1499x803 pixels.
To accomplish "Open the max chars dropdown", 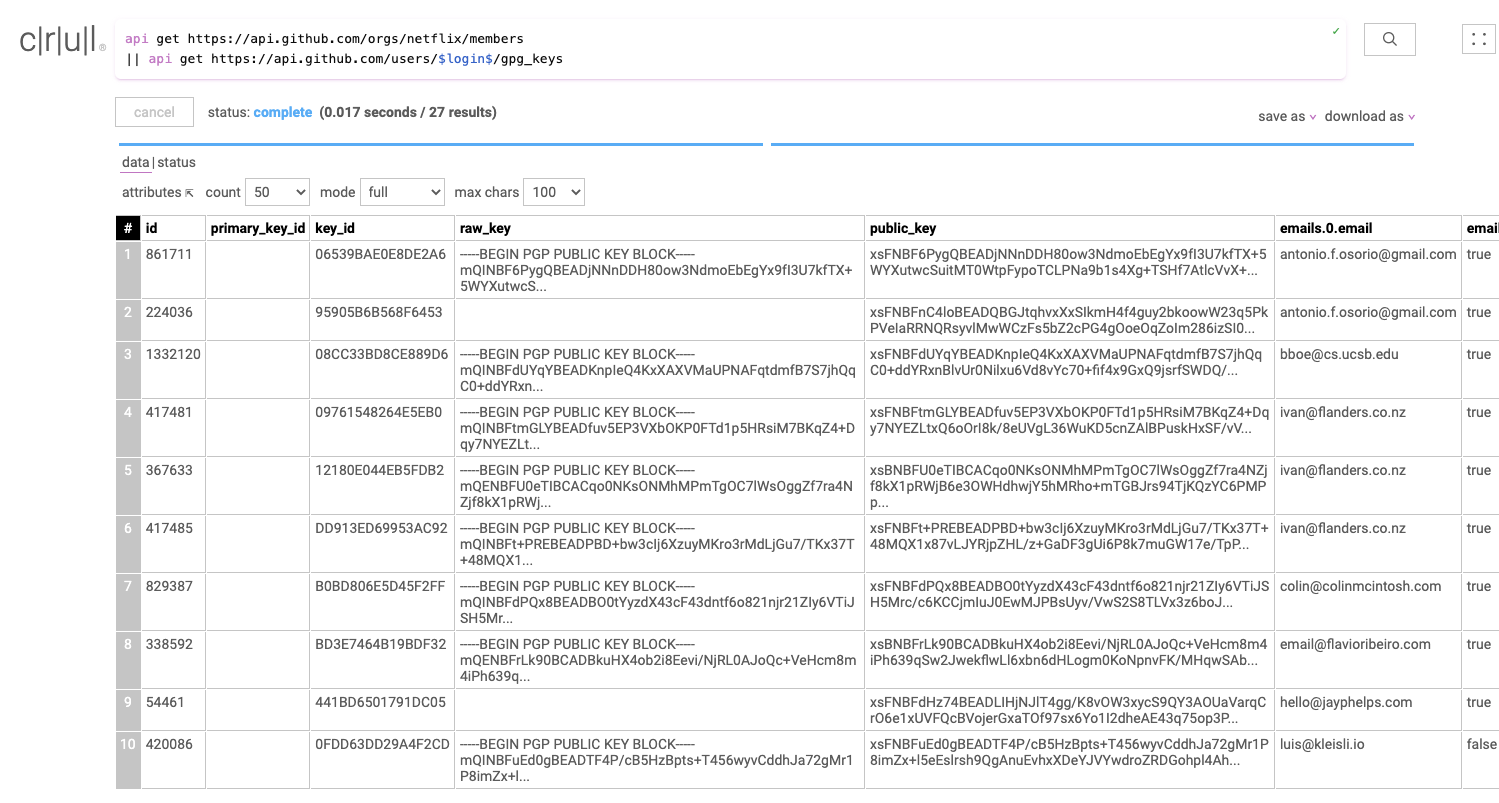I will point(553,192).
